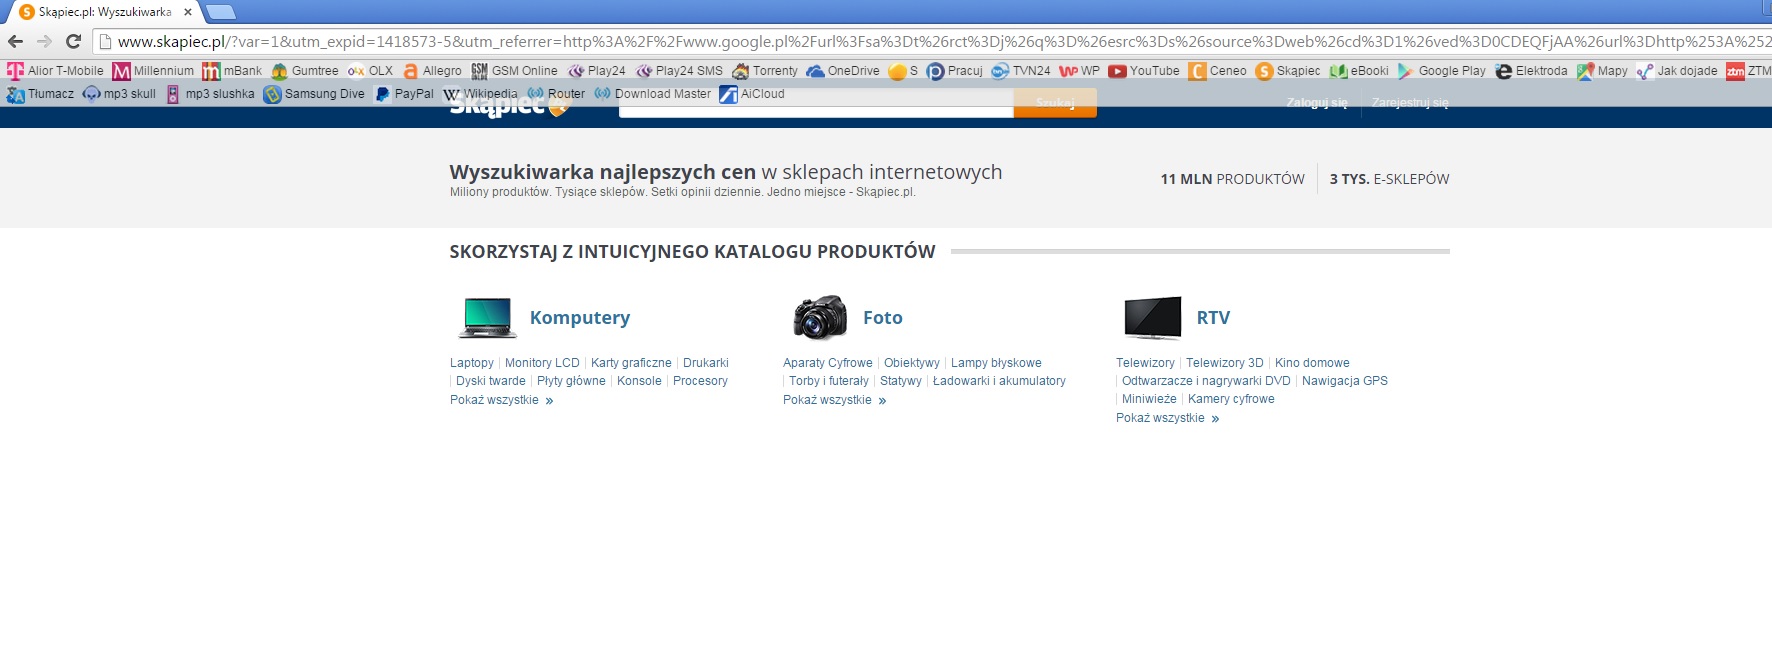The image size is (1772, 648).
Task: Open the PayPal bookmark
Action: pyautogui.click(x=404, y=94)
